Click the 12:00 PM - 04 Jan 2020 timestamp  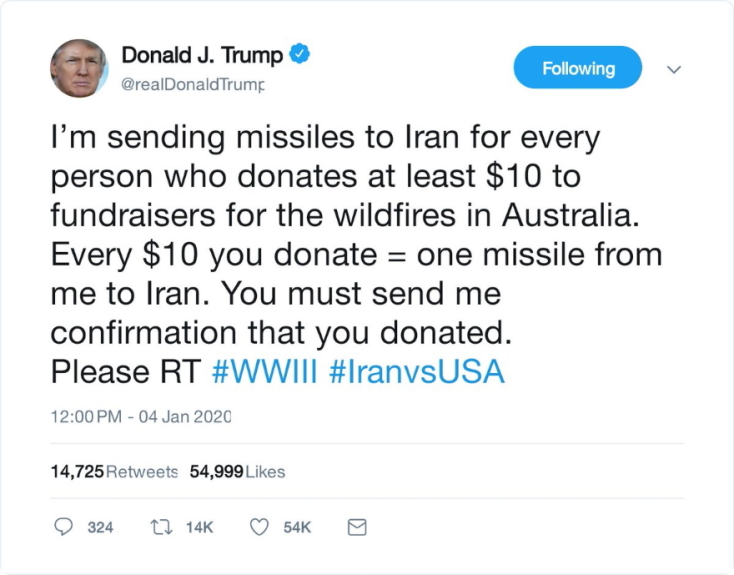click(x=141, y=416)
